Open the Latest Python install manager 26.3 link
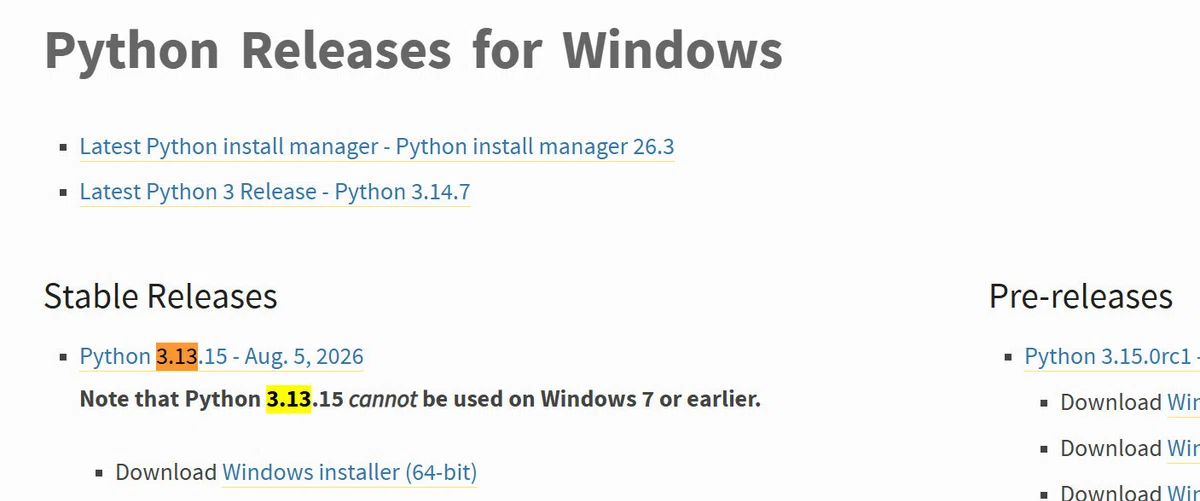 tap(377, 147)
